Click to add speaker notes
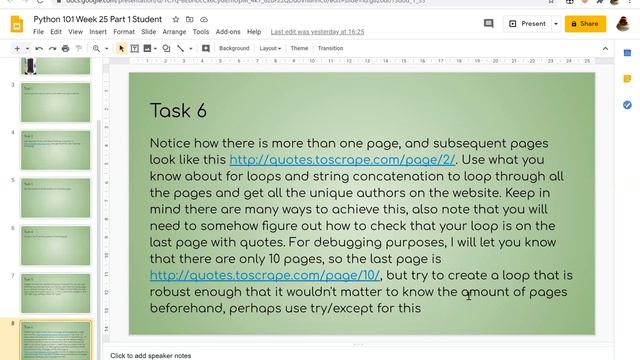Viewport: 640px width, 360px height. pos(151,356)
